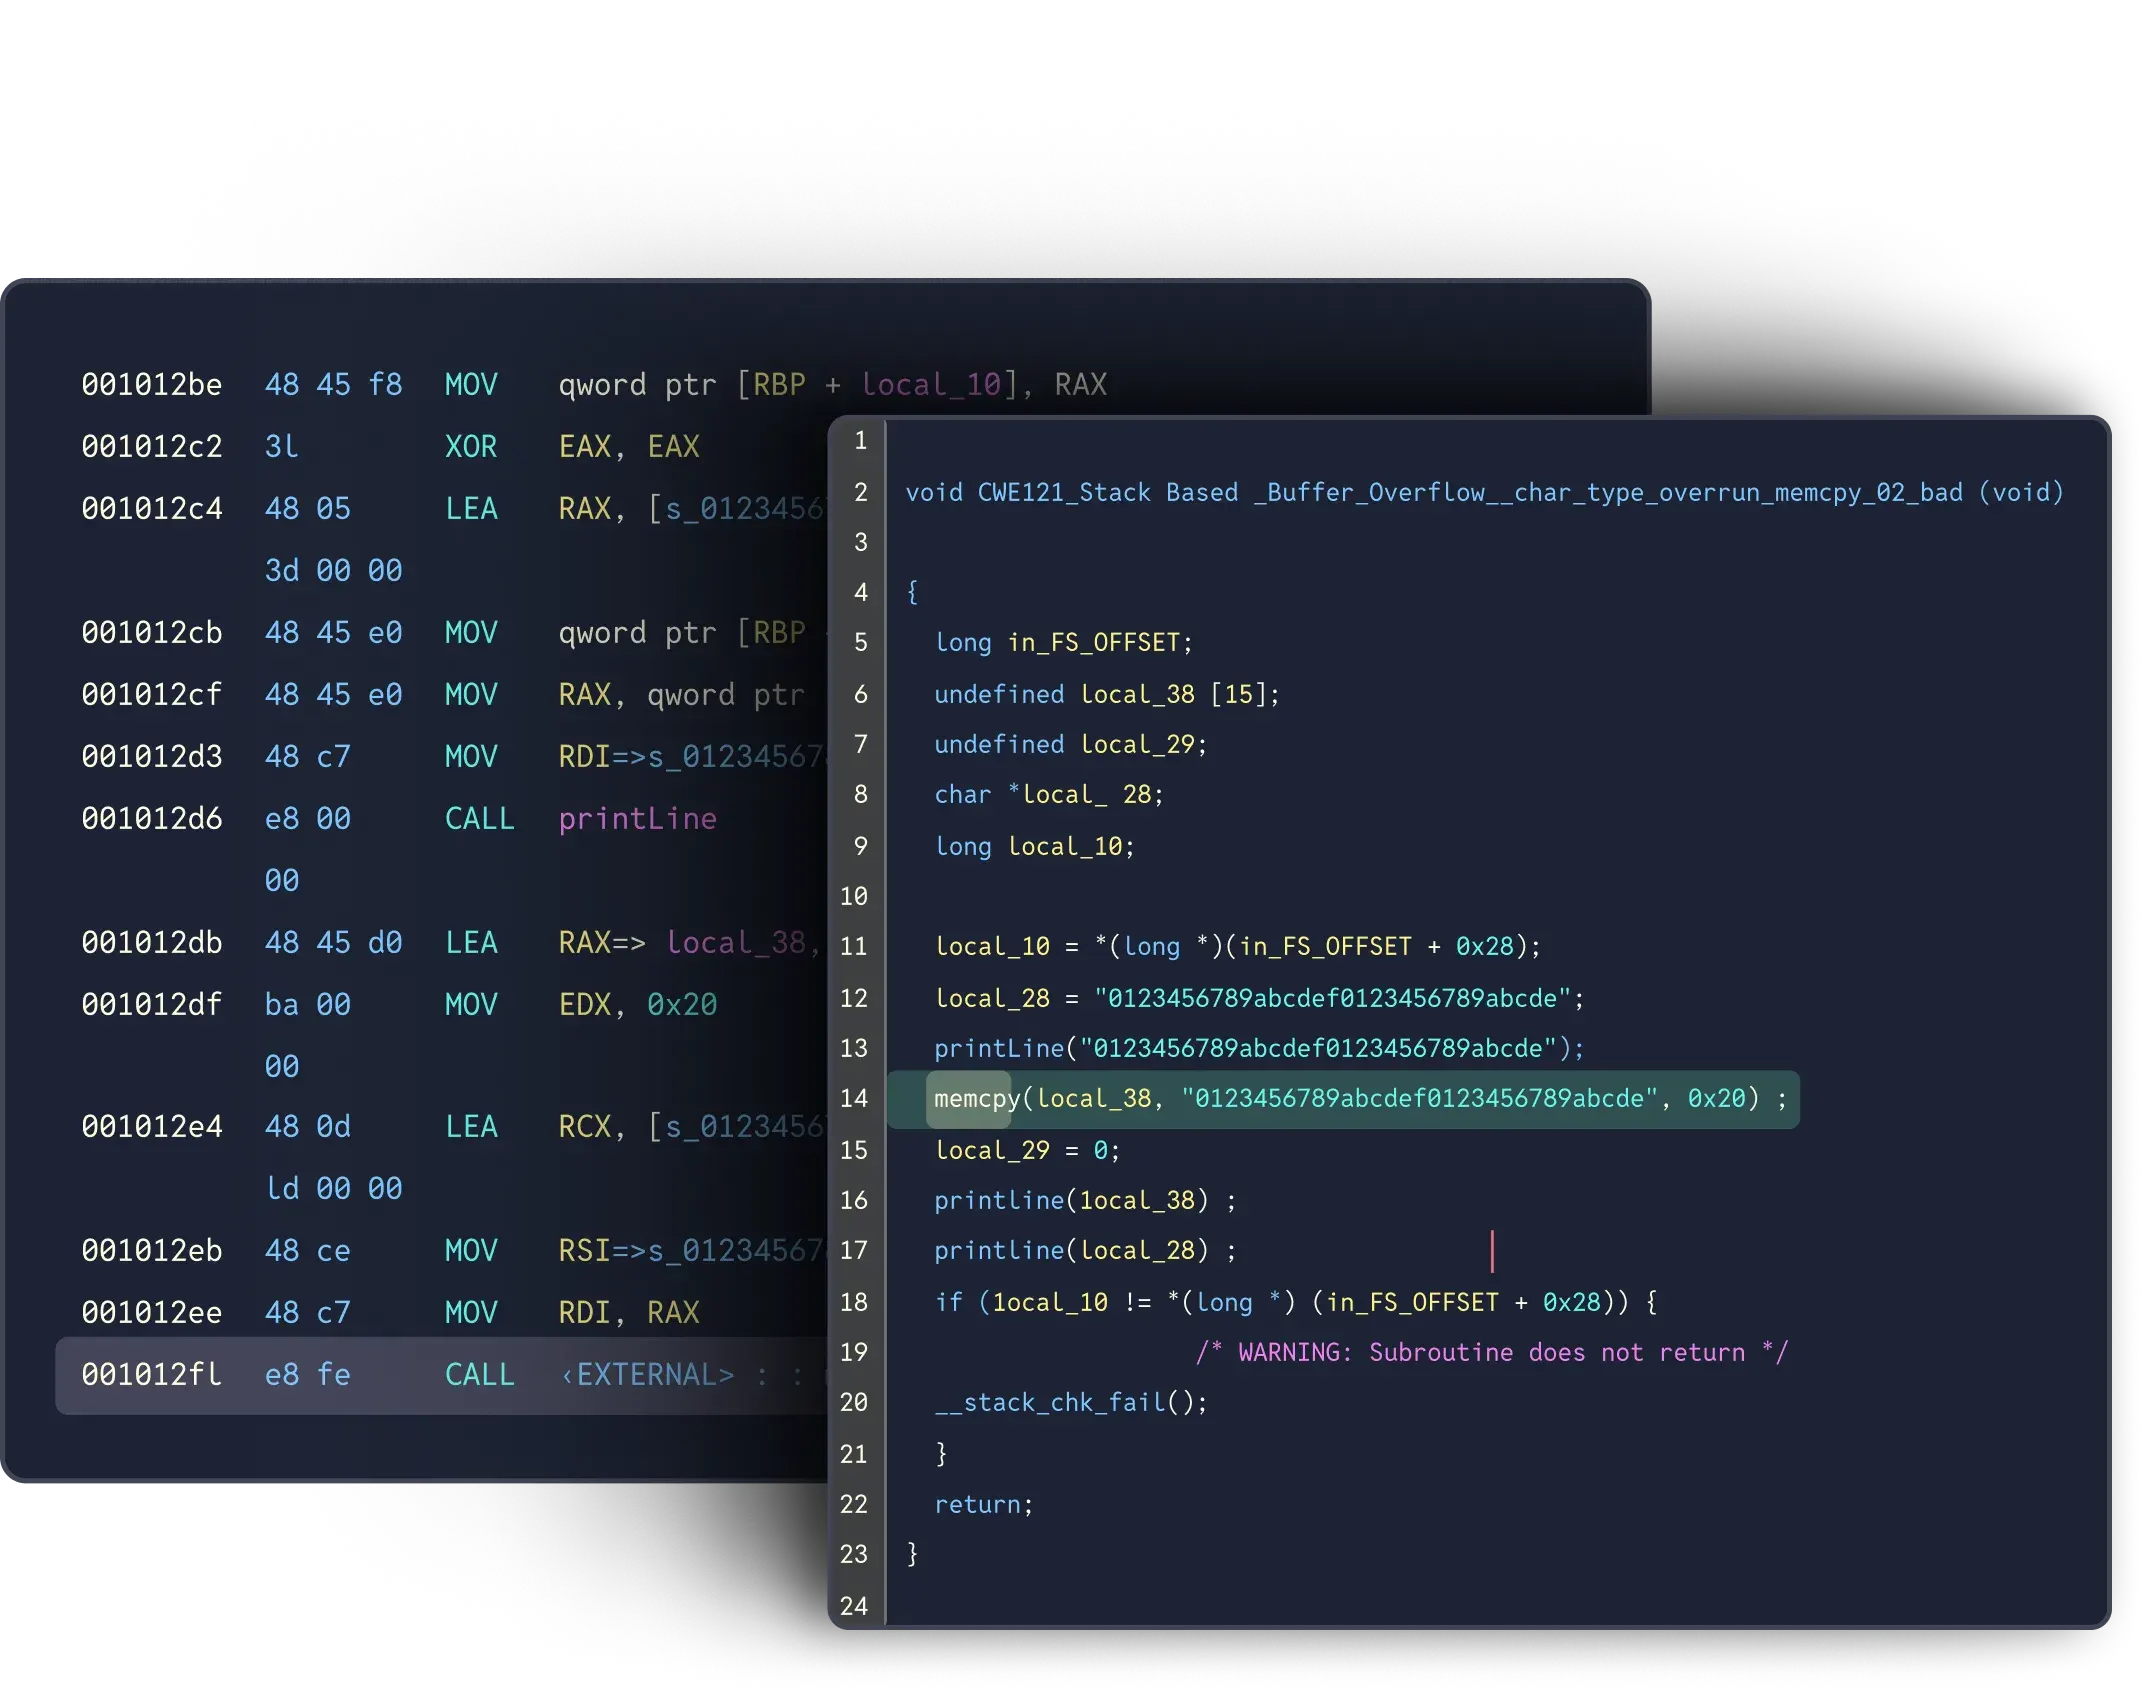Viewport: 2146px width, 1698px height.
Task: Click printLine(local_38) on line 16
Action: [1086, 1201]
